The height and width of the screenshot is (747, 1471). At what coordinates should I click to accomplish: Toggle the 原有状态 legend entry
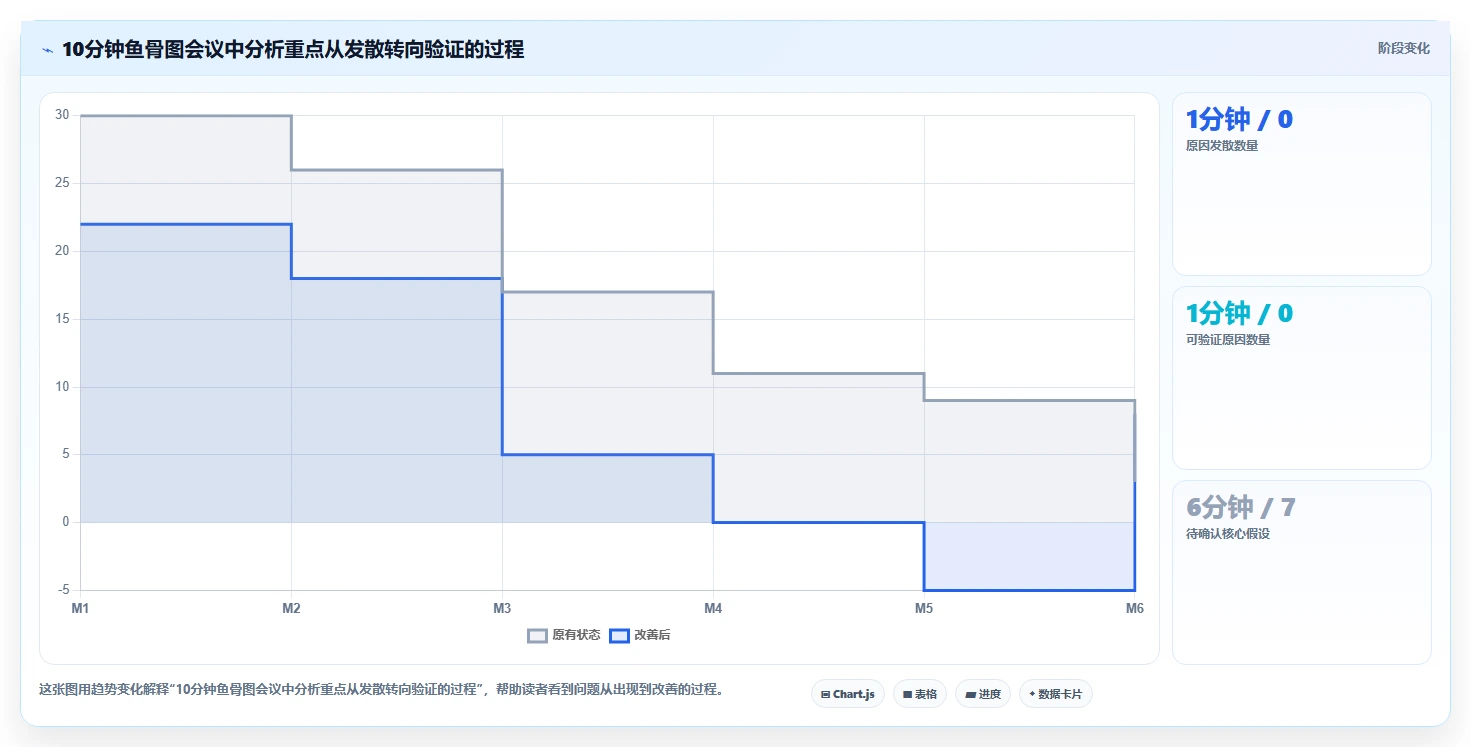pyautogui.click(x=564, y=635)
